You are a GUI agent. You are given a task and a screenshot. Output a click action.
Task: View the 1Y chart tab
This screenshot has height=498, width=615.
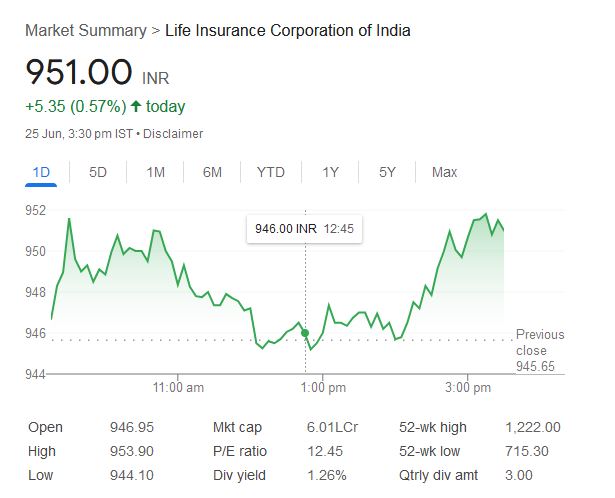pos(330,172)
